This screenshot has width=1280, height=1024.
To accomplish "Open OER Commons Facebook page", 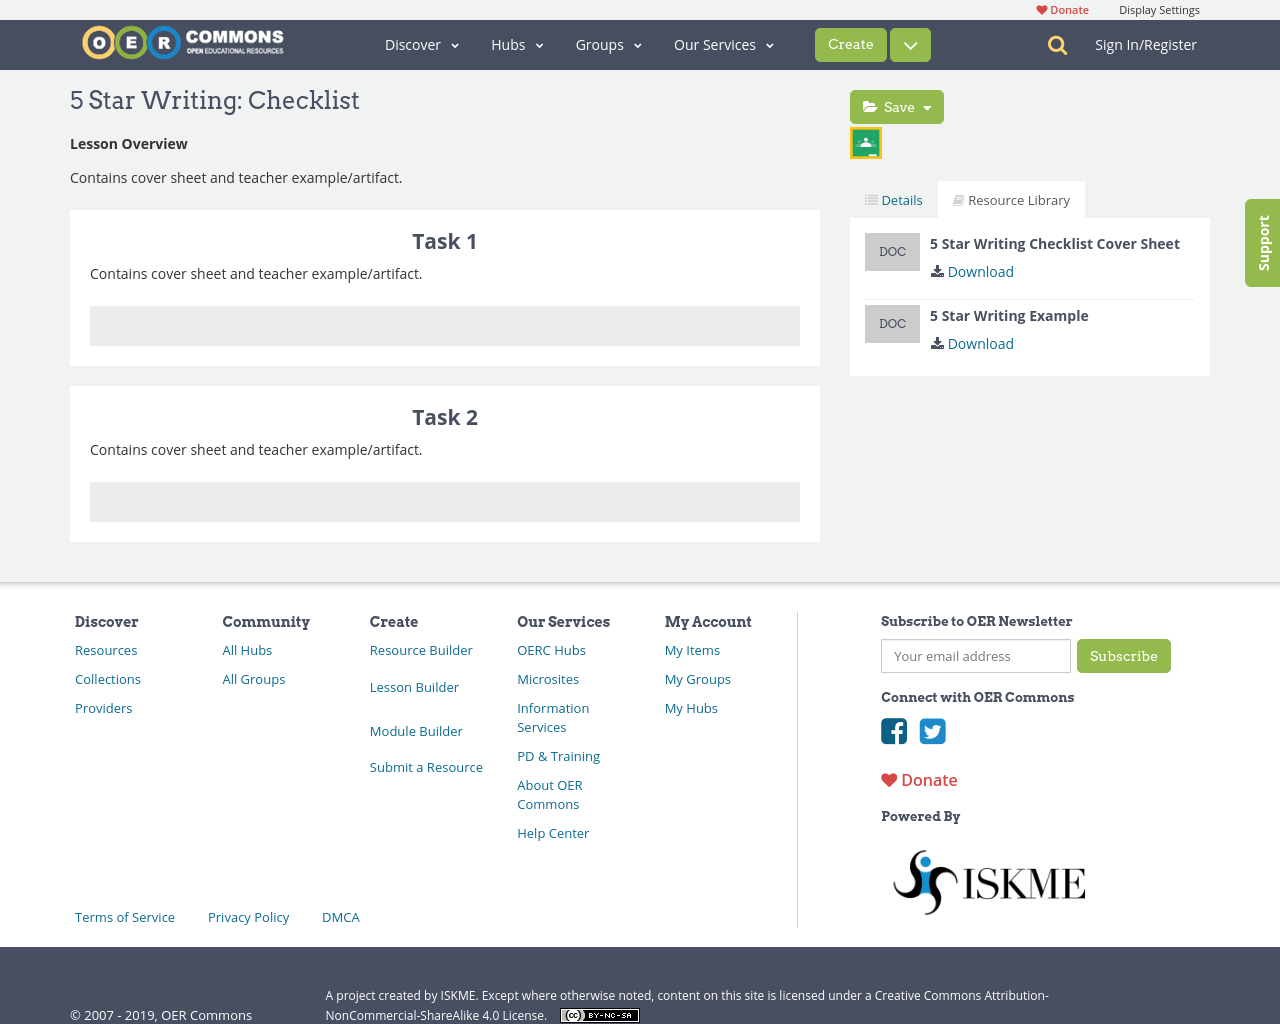I will coord(894,731).
